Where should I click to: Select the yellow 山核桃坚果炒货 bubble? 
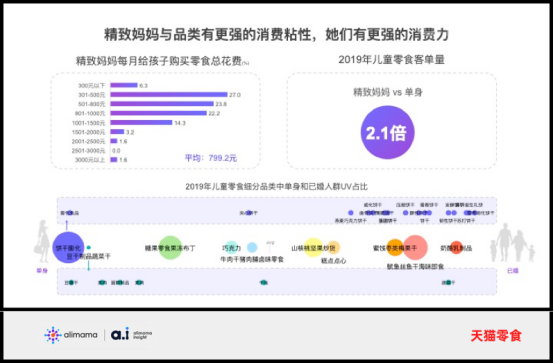[313, 248]
